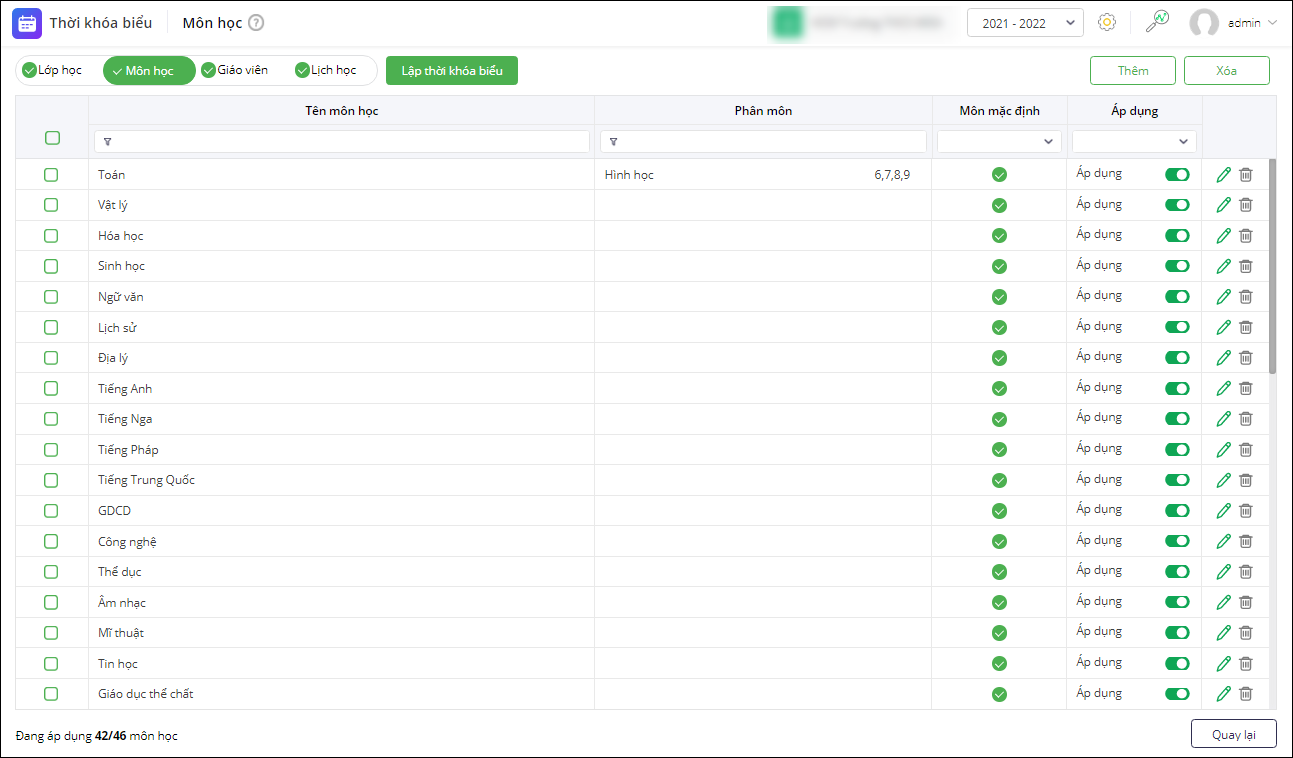Edit the Ngữ văn subject
The width and height of the screenshot is (1293, 758).
[x=1223, y=297]
